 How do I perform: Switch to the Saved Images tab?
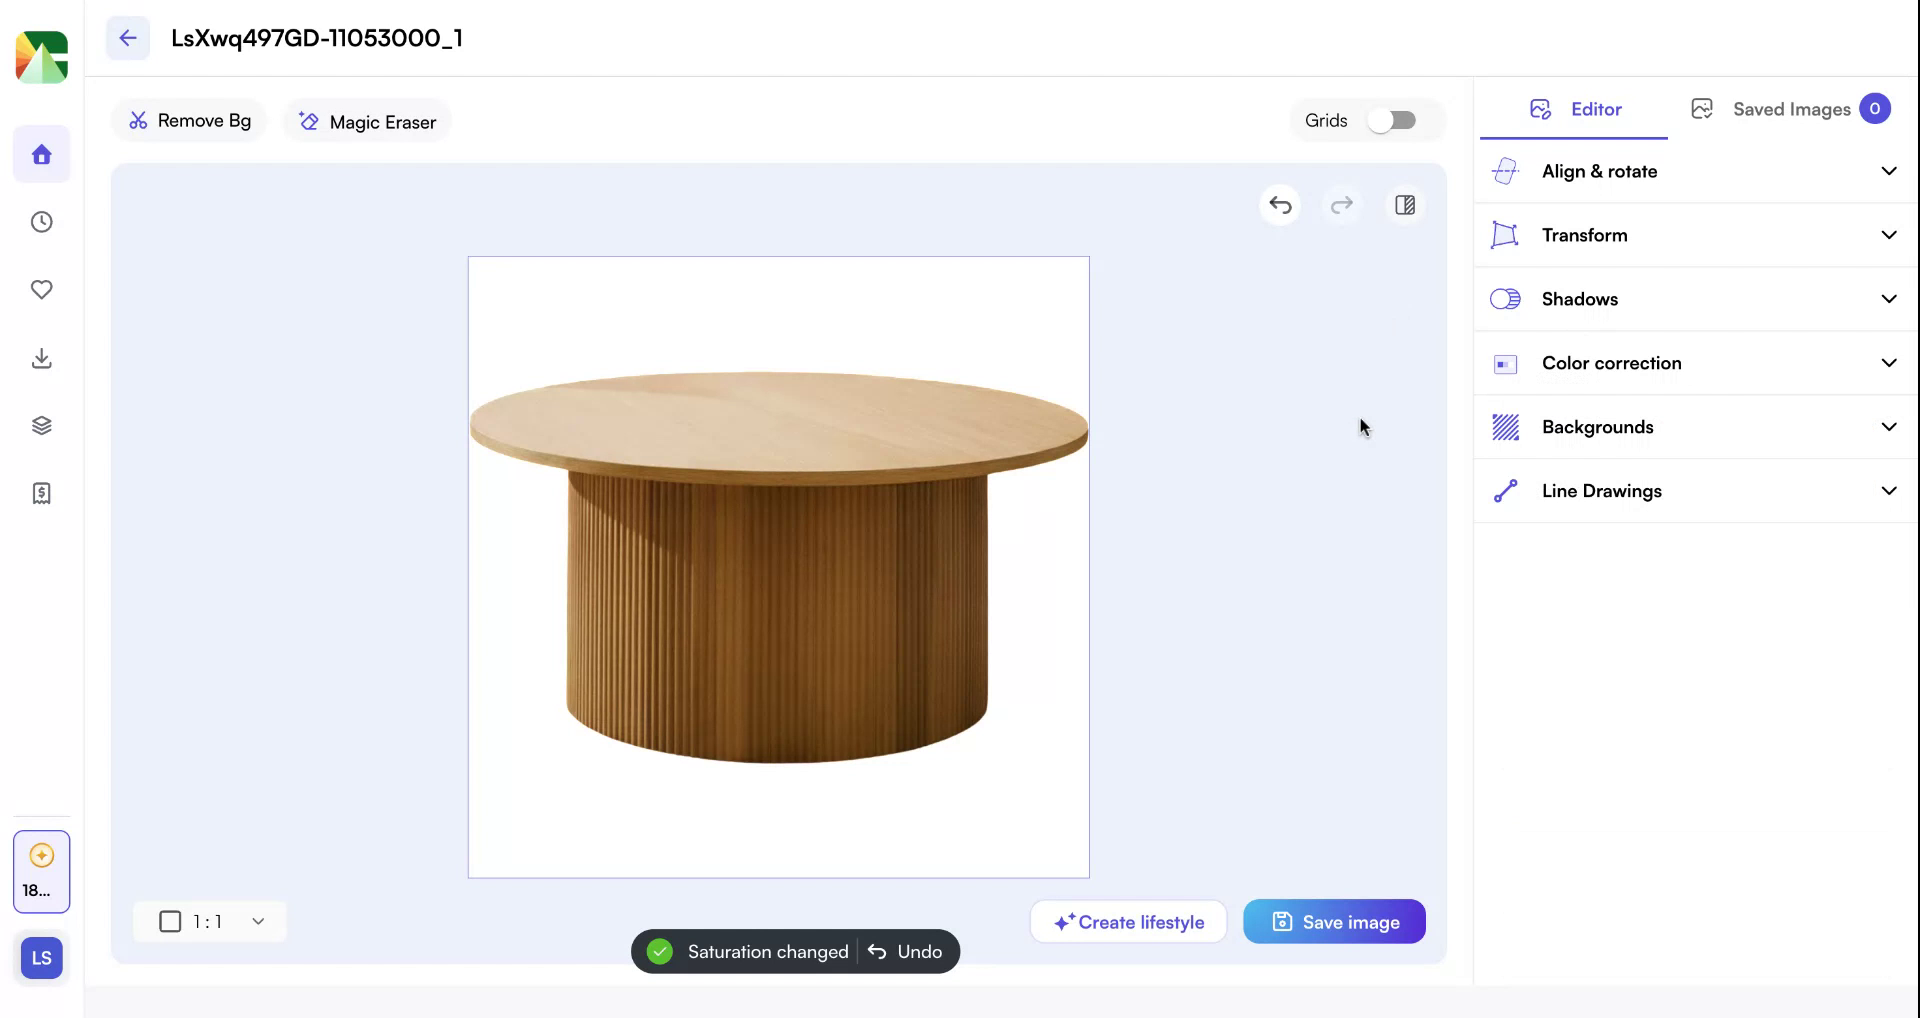click(x=1791, y=109)
